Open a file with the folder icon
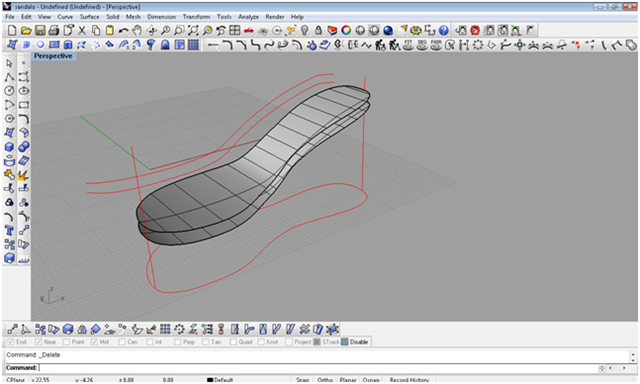This screenshot has height=384, width=640. pyautogui.click(x=26, y=30)
